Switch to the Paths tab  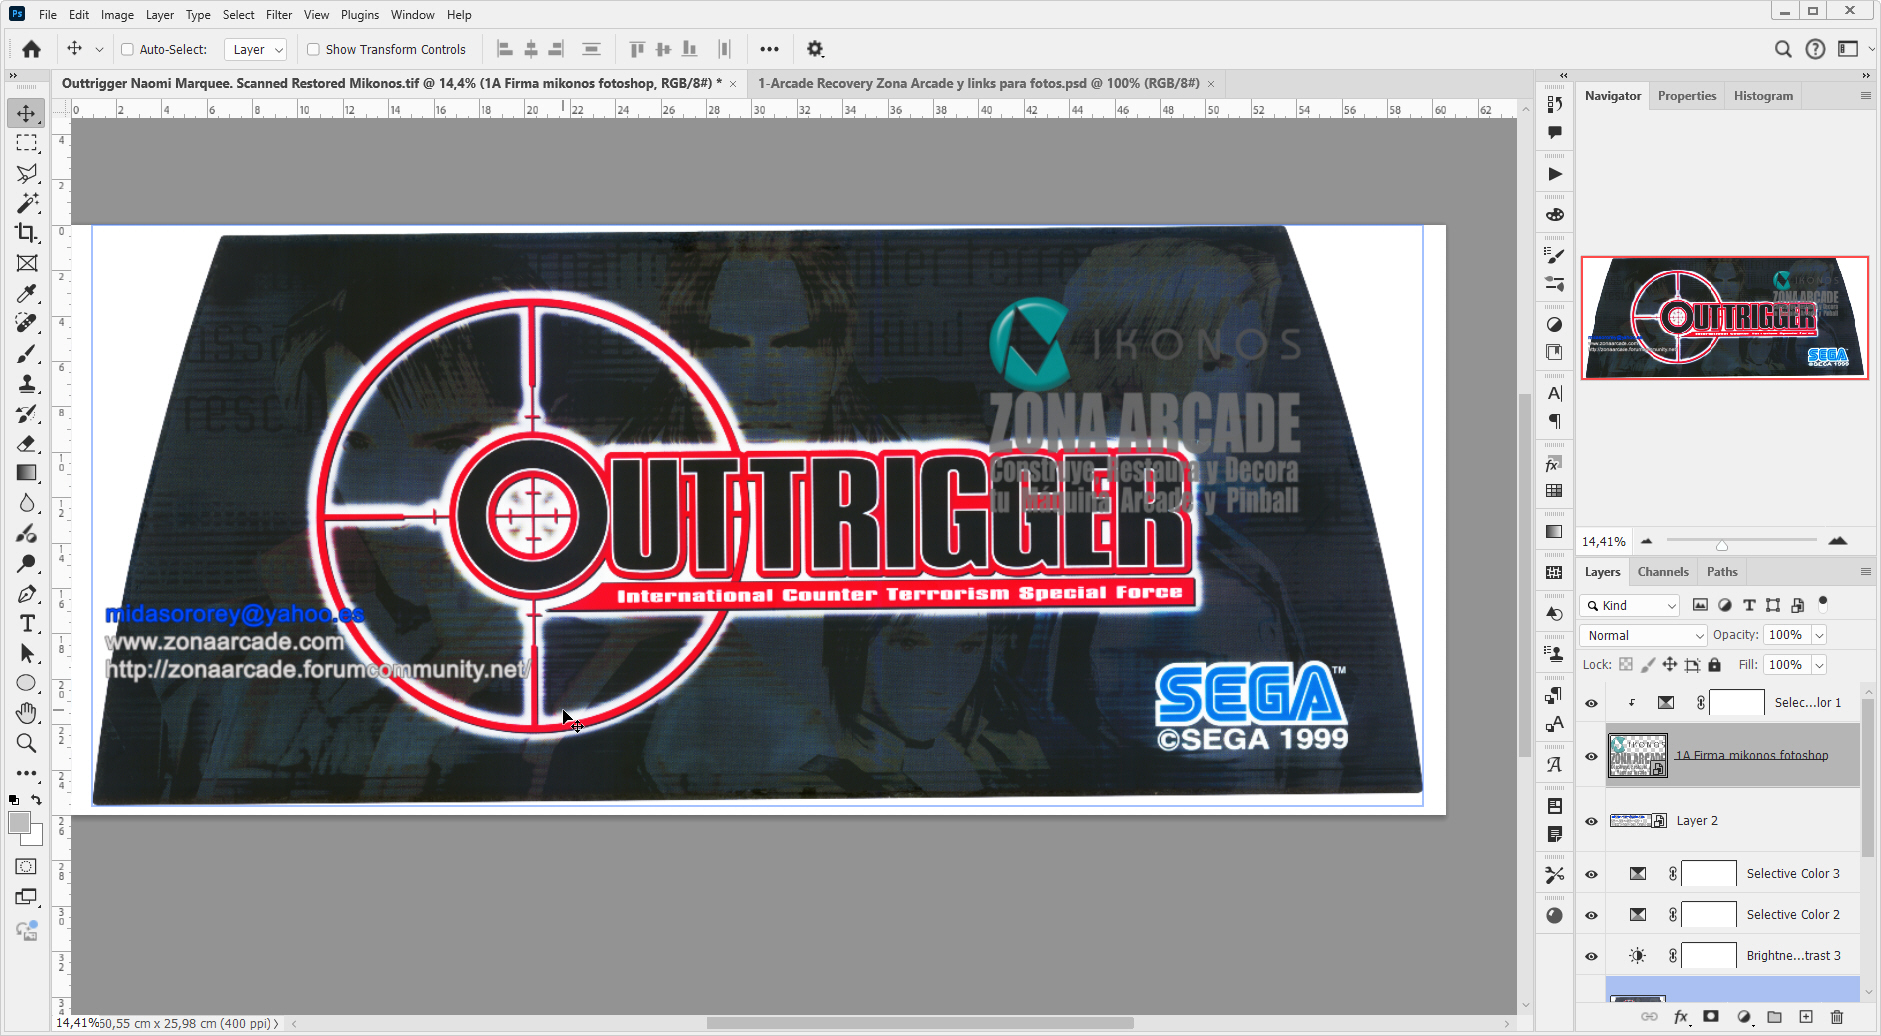(1722, 572)
